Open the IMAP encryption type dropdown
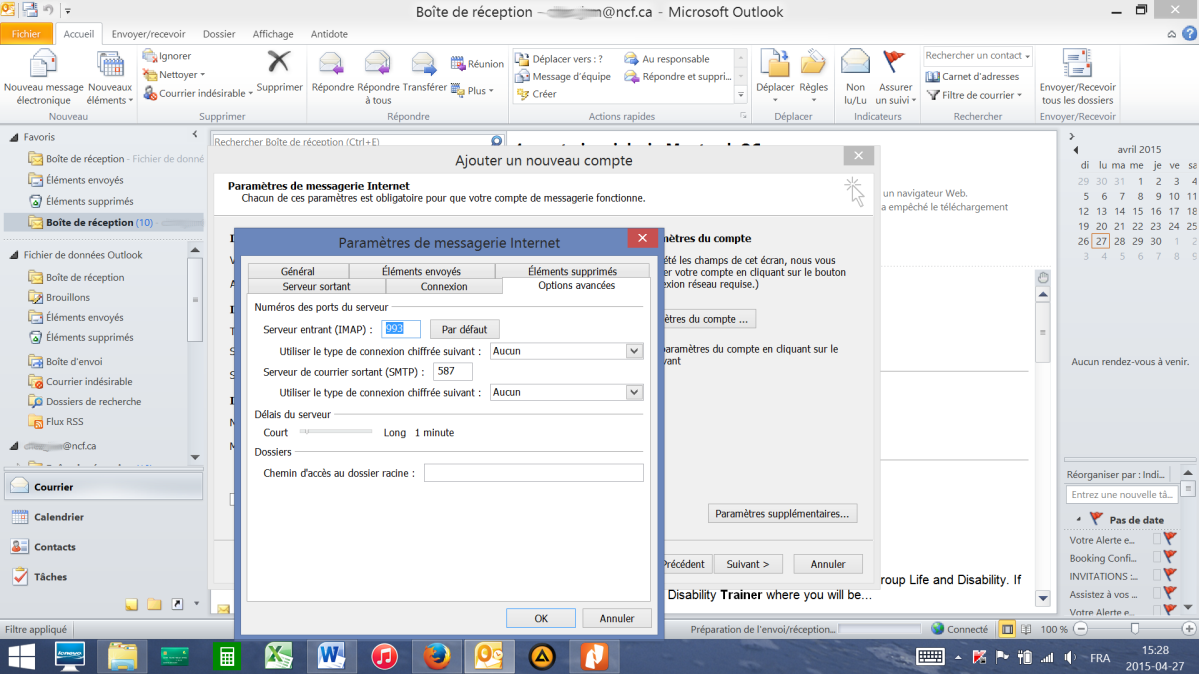This screenshot has width=1199, height=674. click(x=634, y=351)
